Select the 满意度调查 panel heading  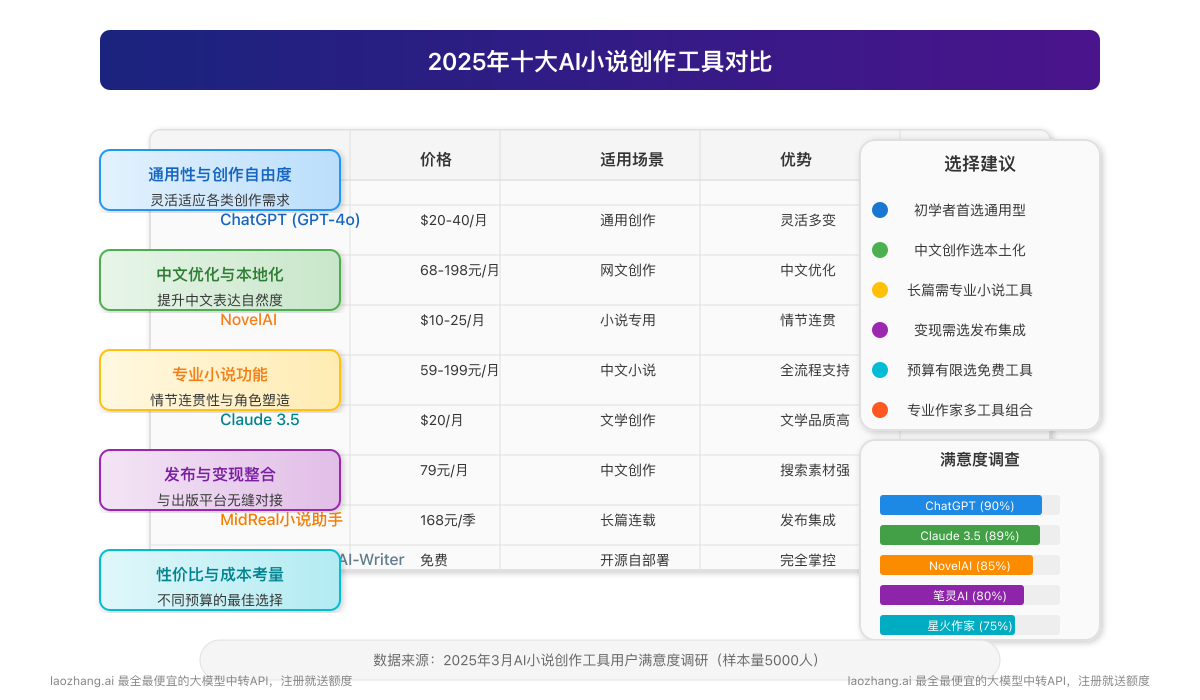coord(980,460)
